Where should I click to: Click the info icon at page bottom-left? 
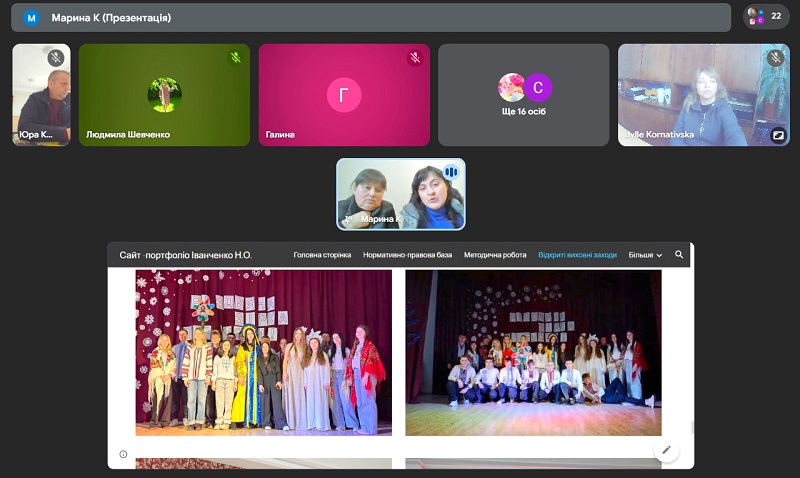click(x=123, y=454)
